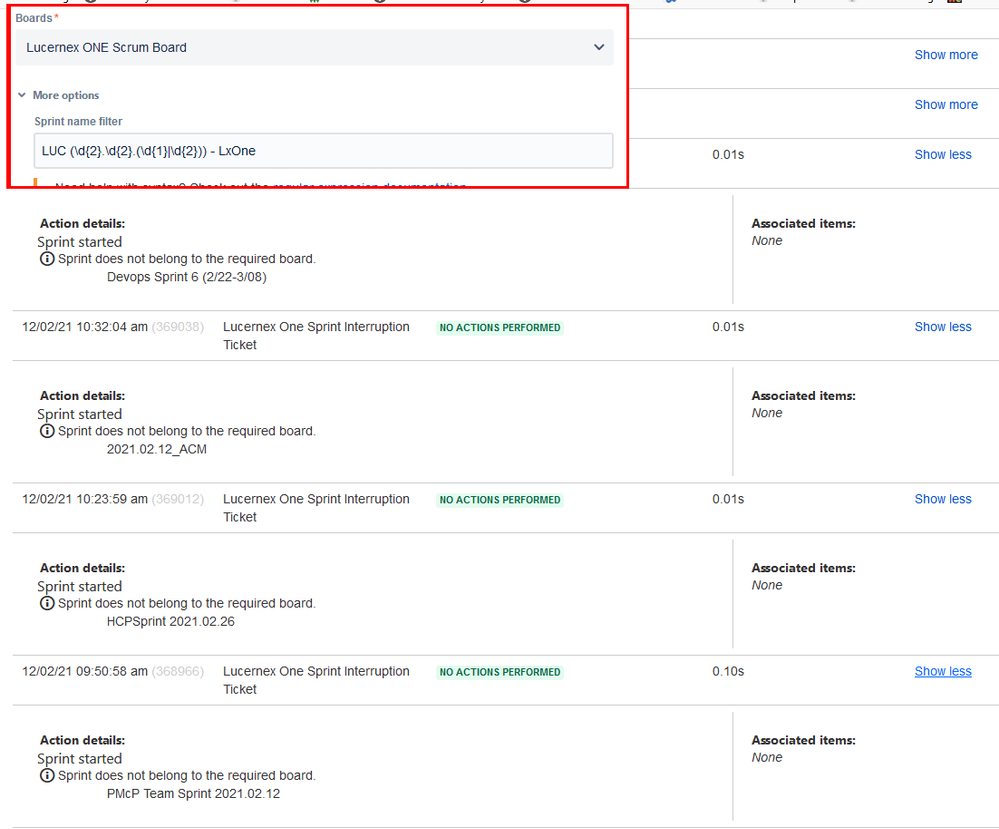The width and height of the screenshot is (999, 829).
Task: Click Show less for the 10:23:59 am entry
Action: coord(943,499)
